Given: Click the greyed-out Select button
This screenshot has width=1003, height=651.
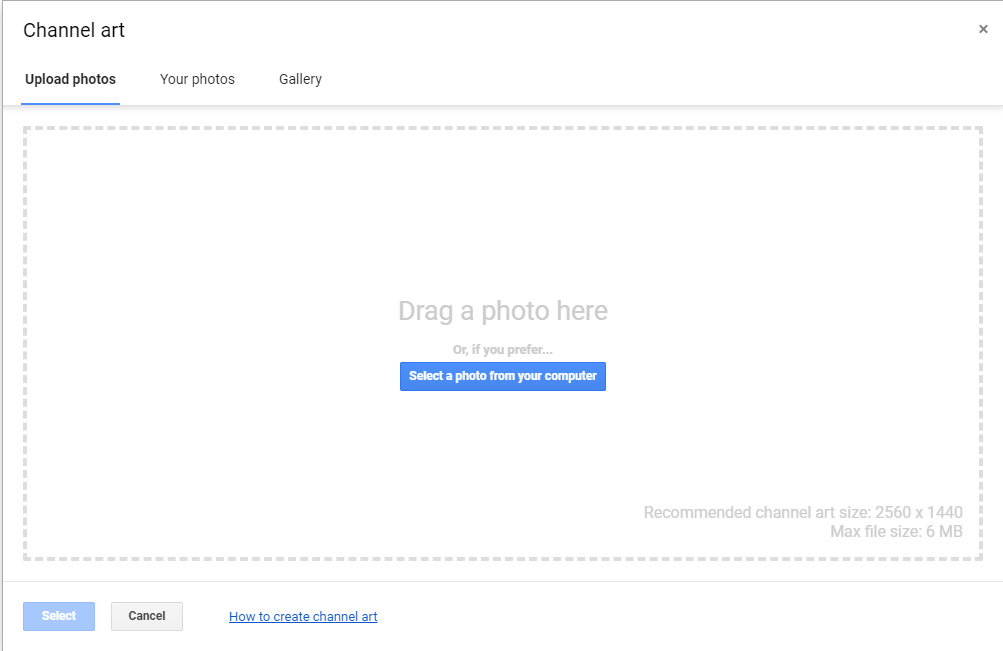Looking at the screenshot, I should coord(59,616).
